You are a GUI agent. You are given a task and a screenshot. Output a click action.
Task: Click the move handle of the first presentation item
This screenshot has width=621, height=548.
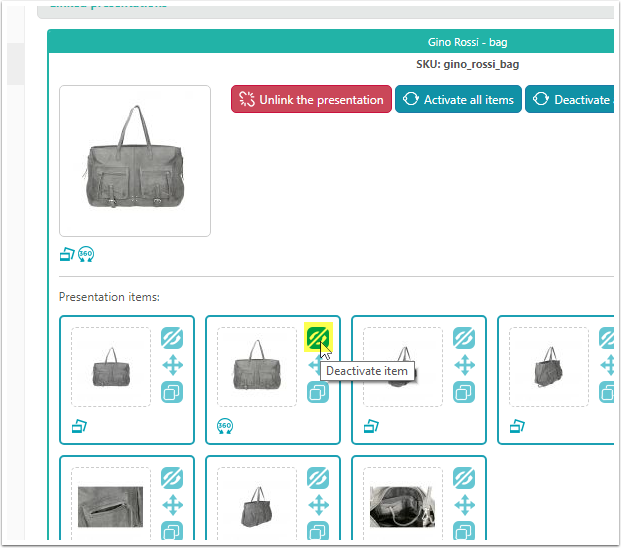173,365
